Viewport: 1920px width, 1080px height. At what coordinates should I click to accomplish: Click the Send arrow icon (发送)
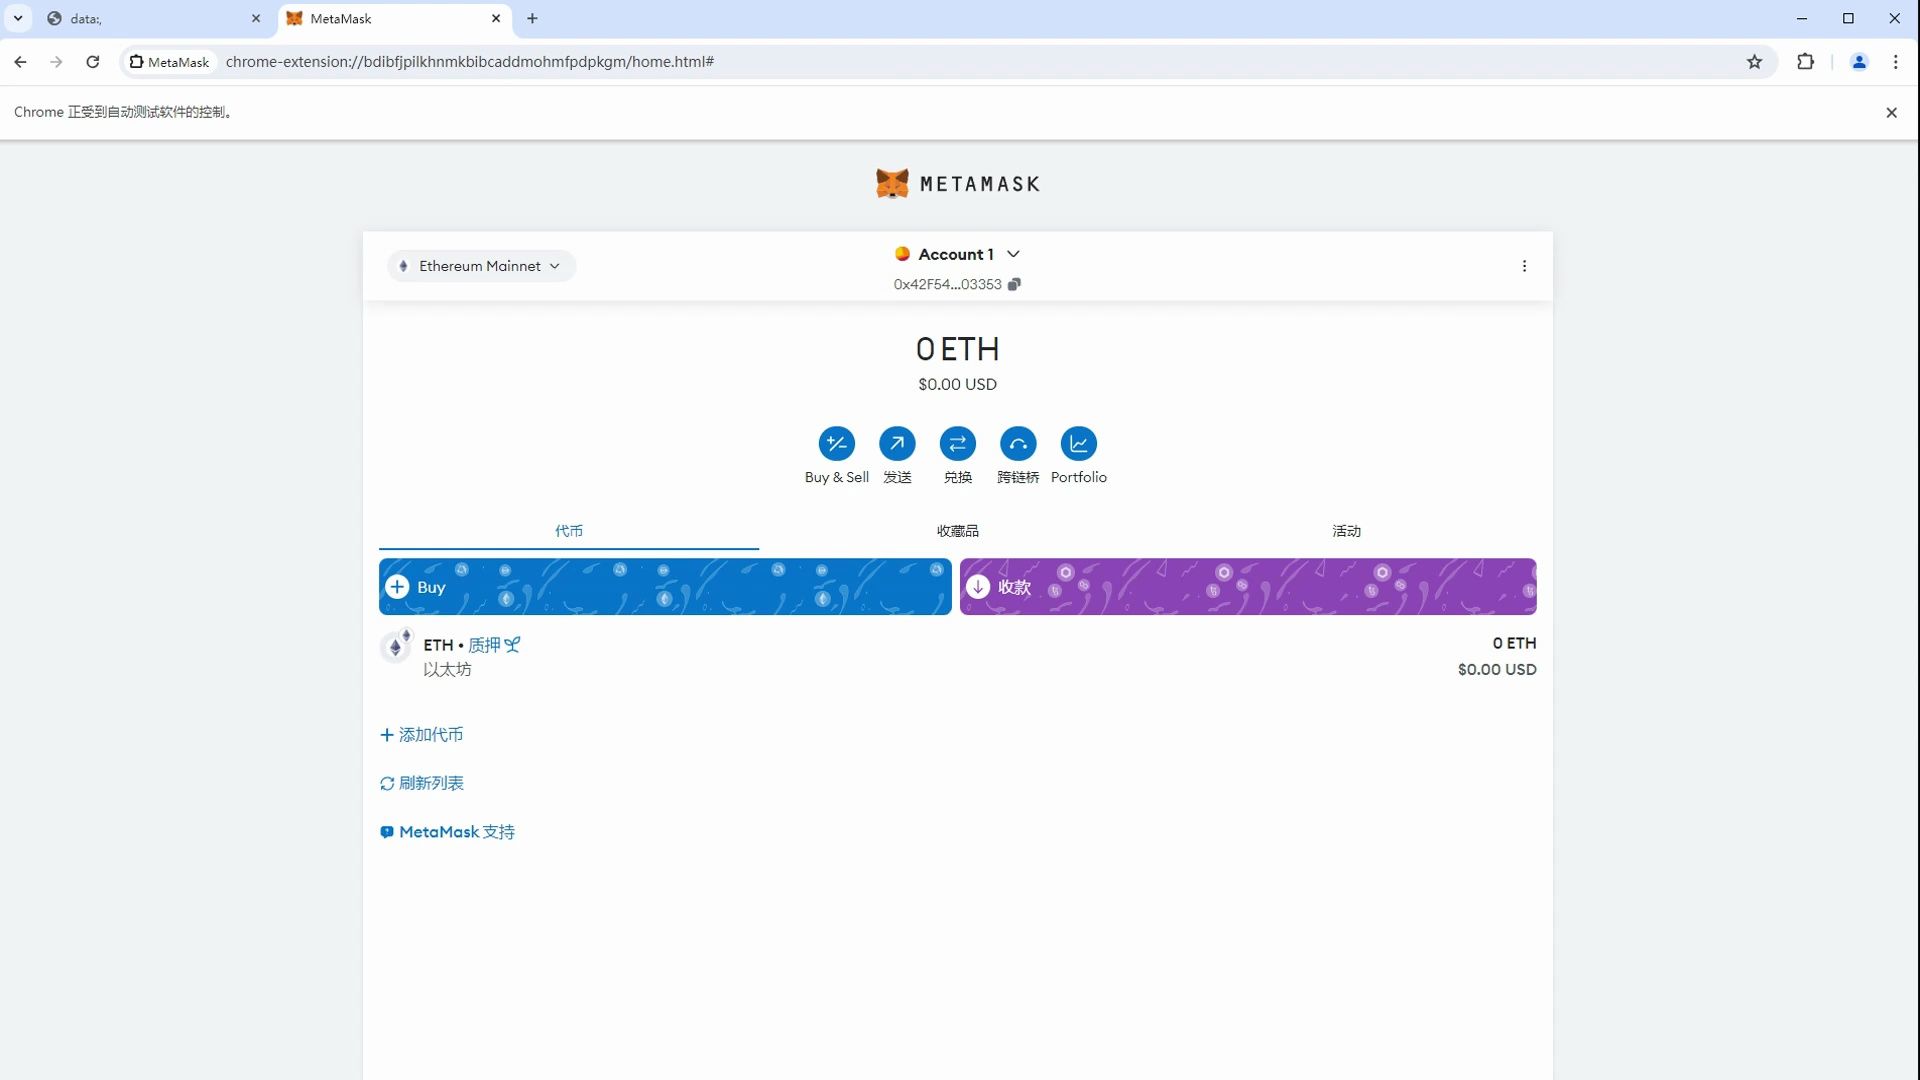[x=897, y=443]
